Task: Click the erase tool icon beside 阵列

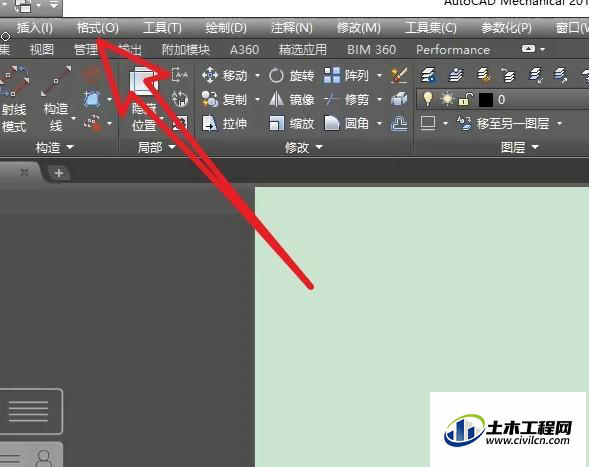Action: (399, 76)
